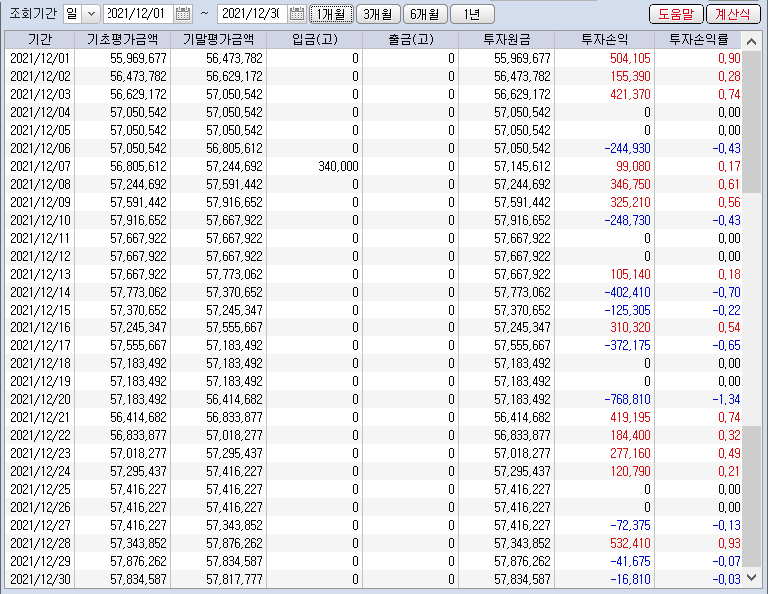Viewport: 769px width, 594px height.
Task: Sort by the 출금(고) column header
Action: point(411,39)
